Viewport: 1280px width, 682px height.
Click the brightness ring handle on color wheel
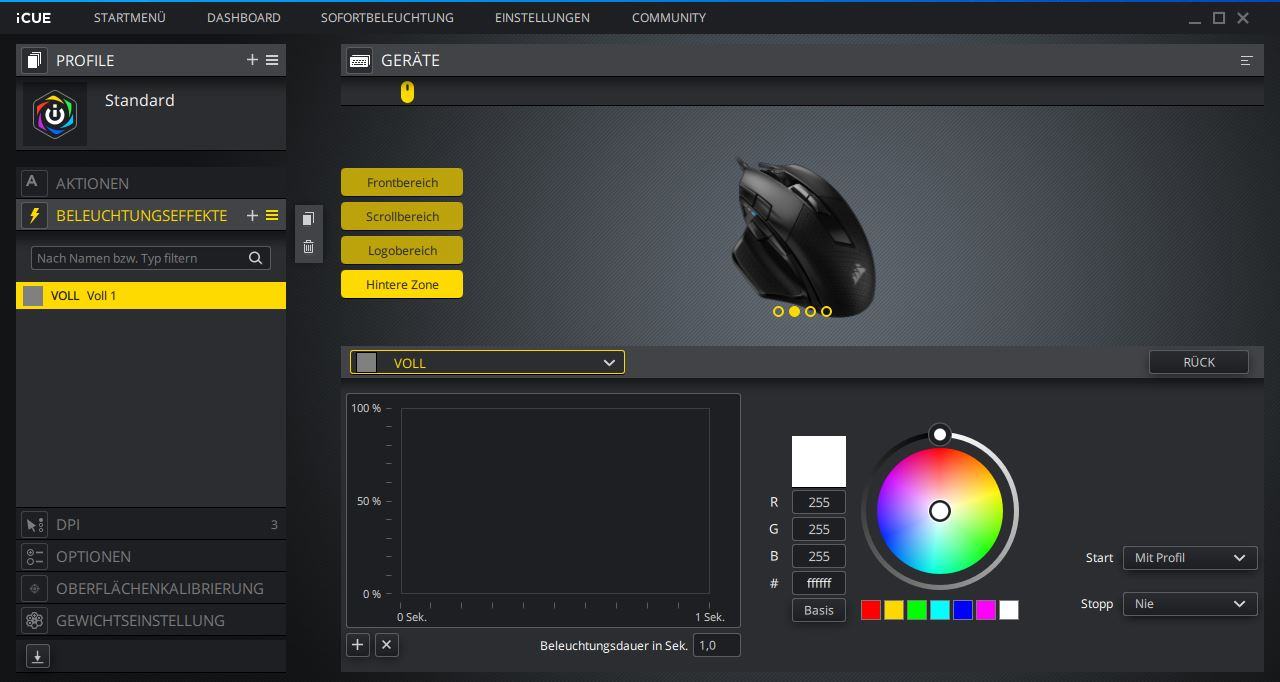point(940,434)
